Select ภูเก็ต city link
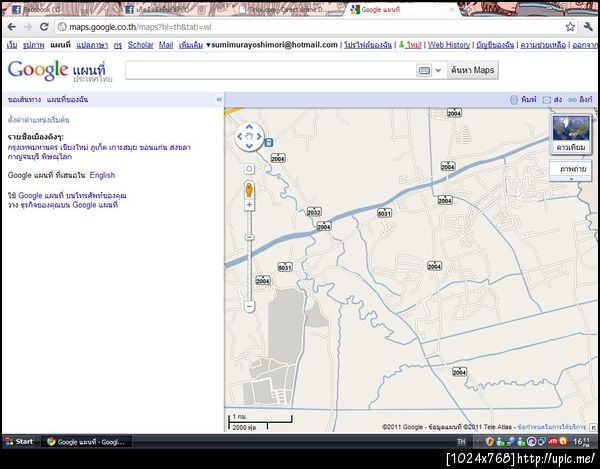 [x=98, y=147]
